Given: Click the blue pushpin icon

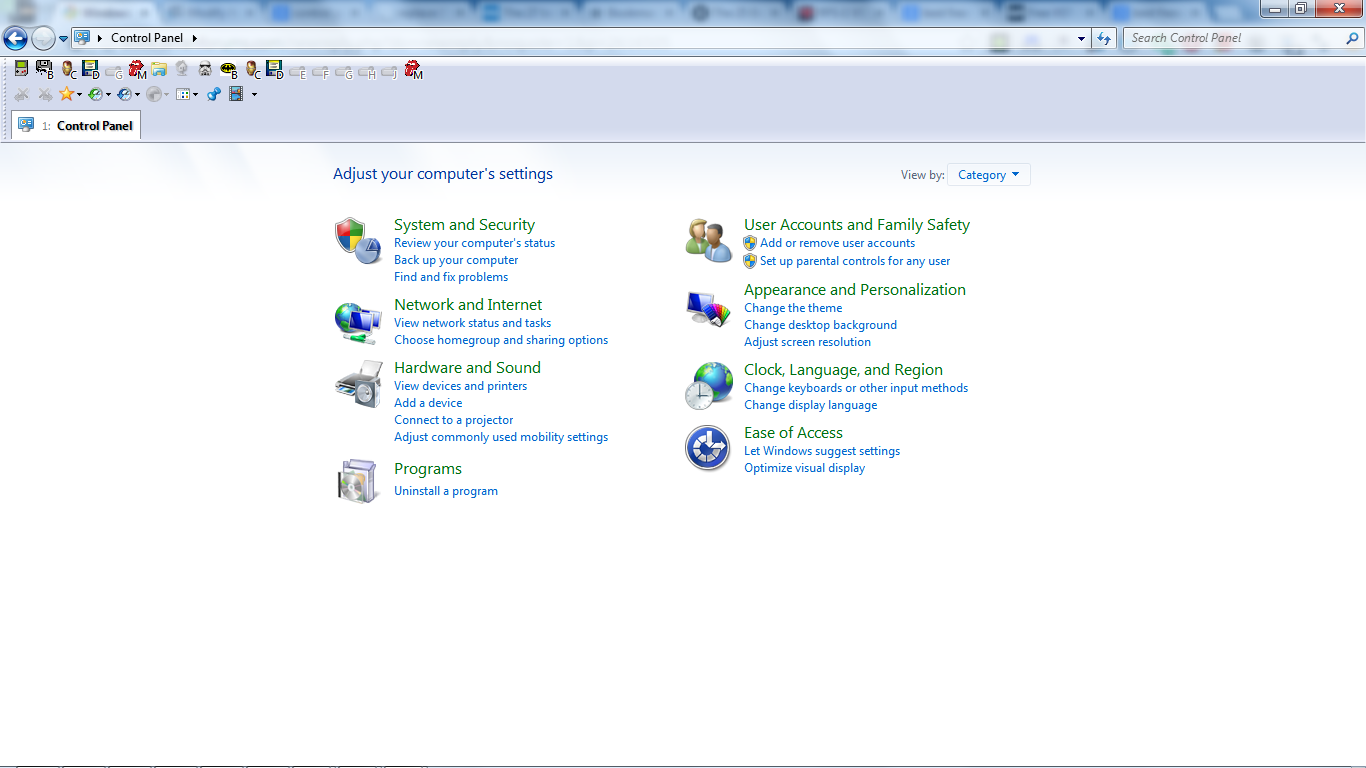Looking at the screenshot, I should point(213,94).
